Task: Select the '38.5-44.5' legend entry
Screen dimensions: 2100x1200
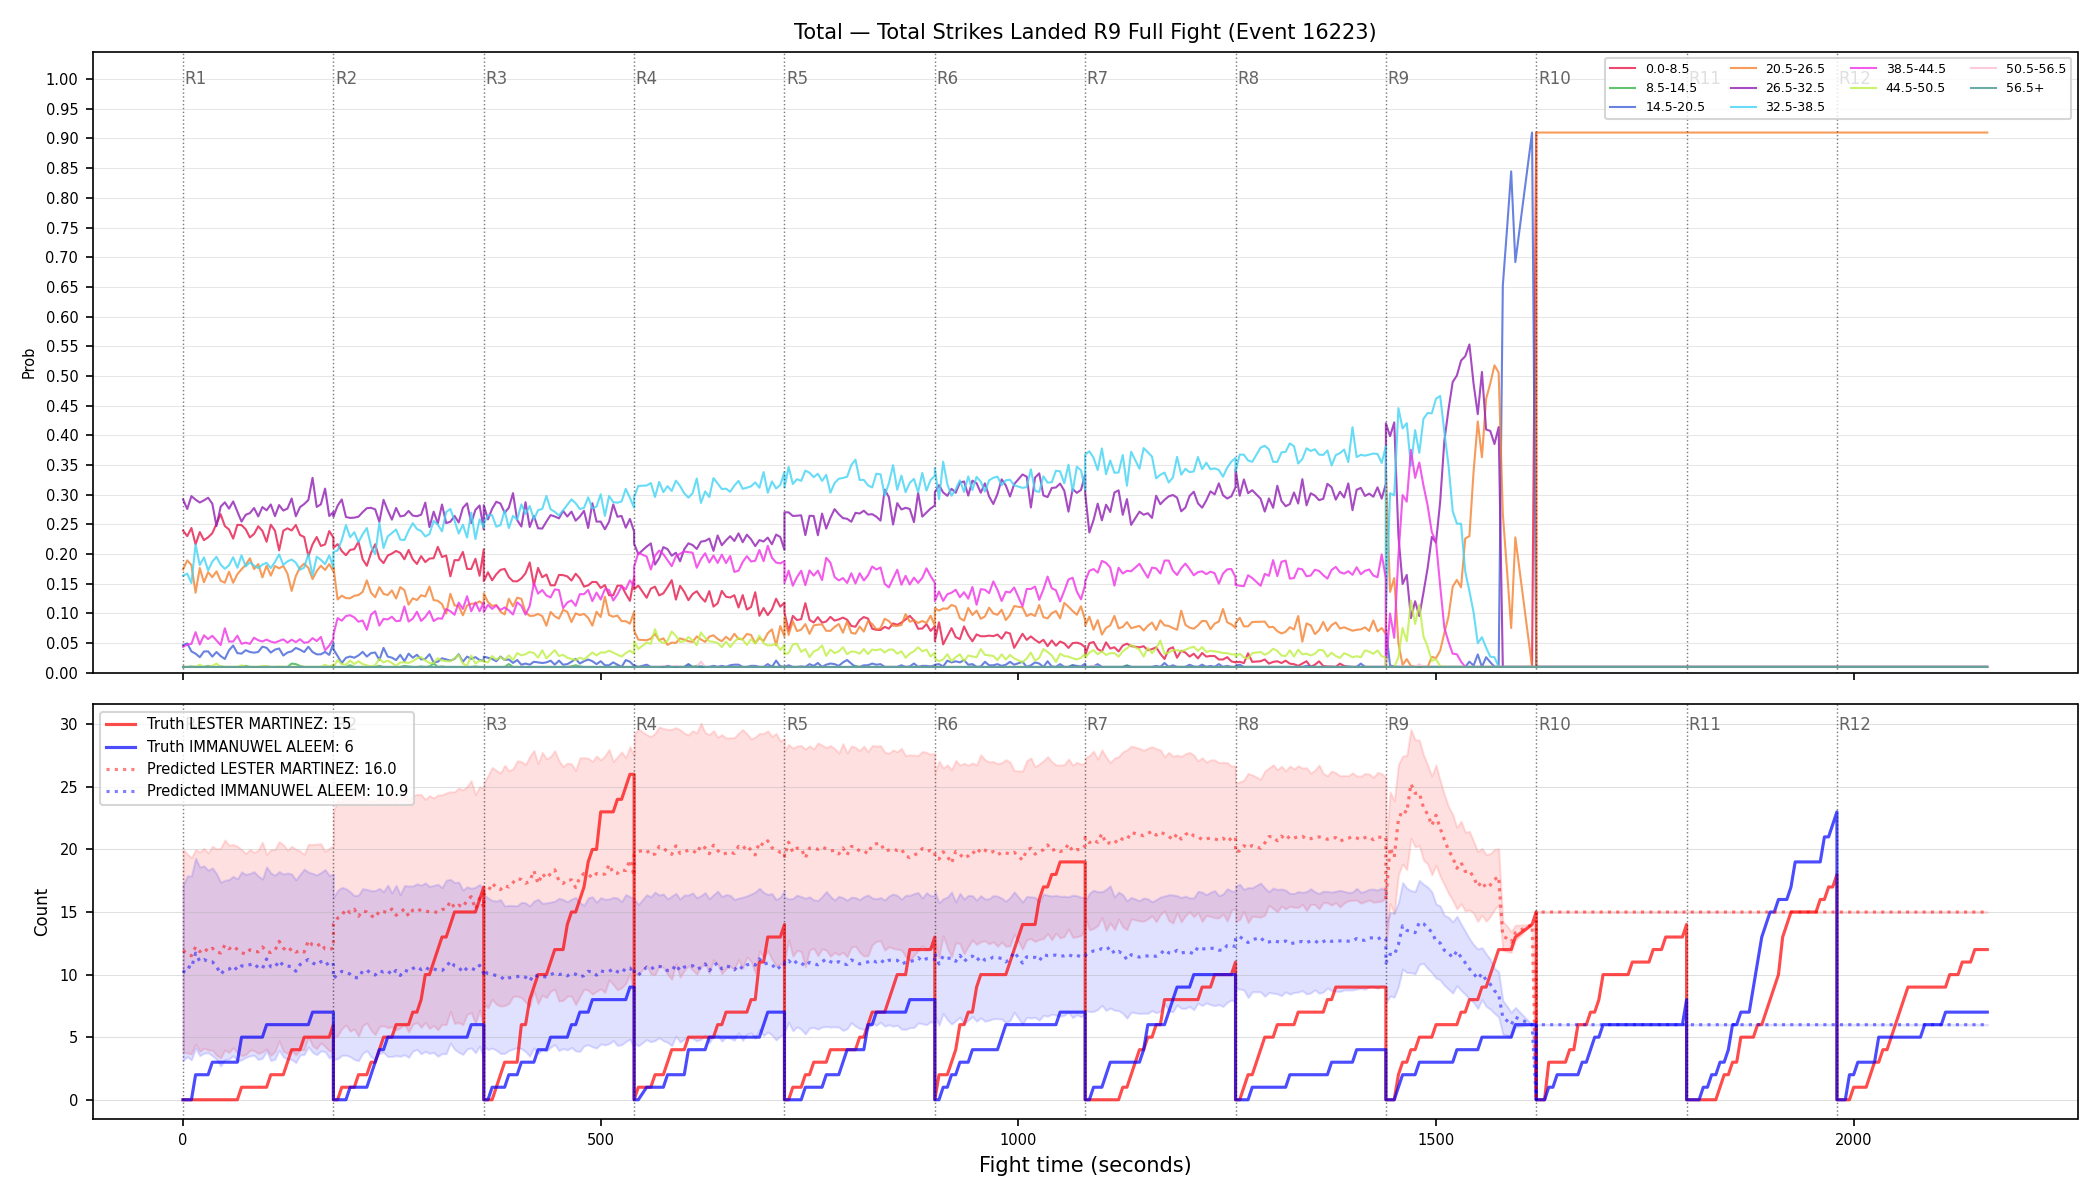Action: tap(1898, 69)
